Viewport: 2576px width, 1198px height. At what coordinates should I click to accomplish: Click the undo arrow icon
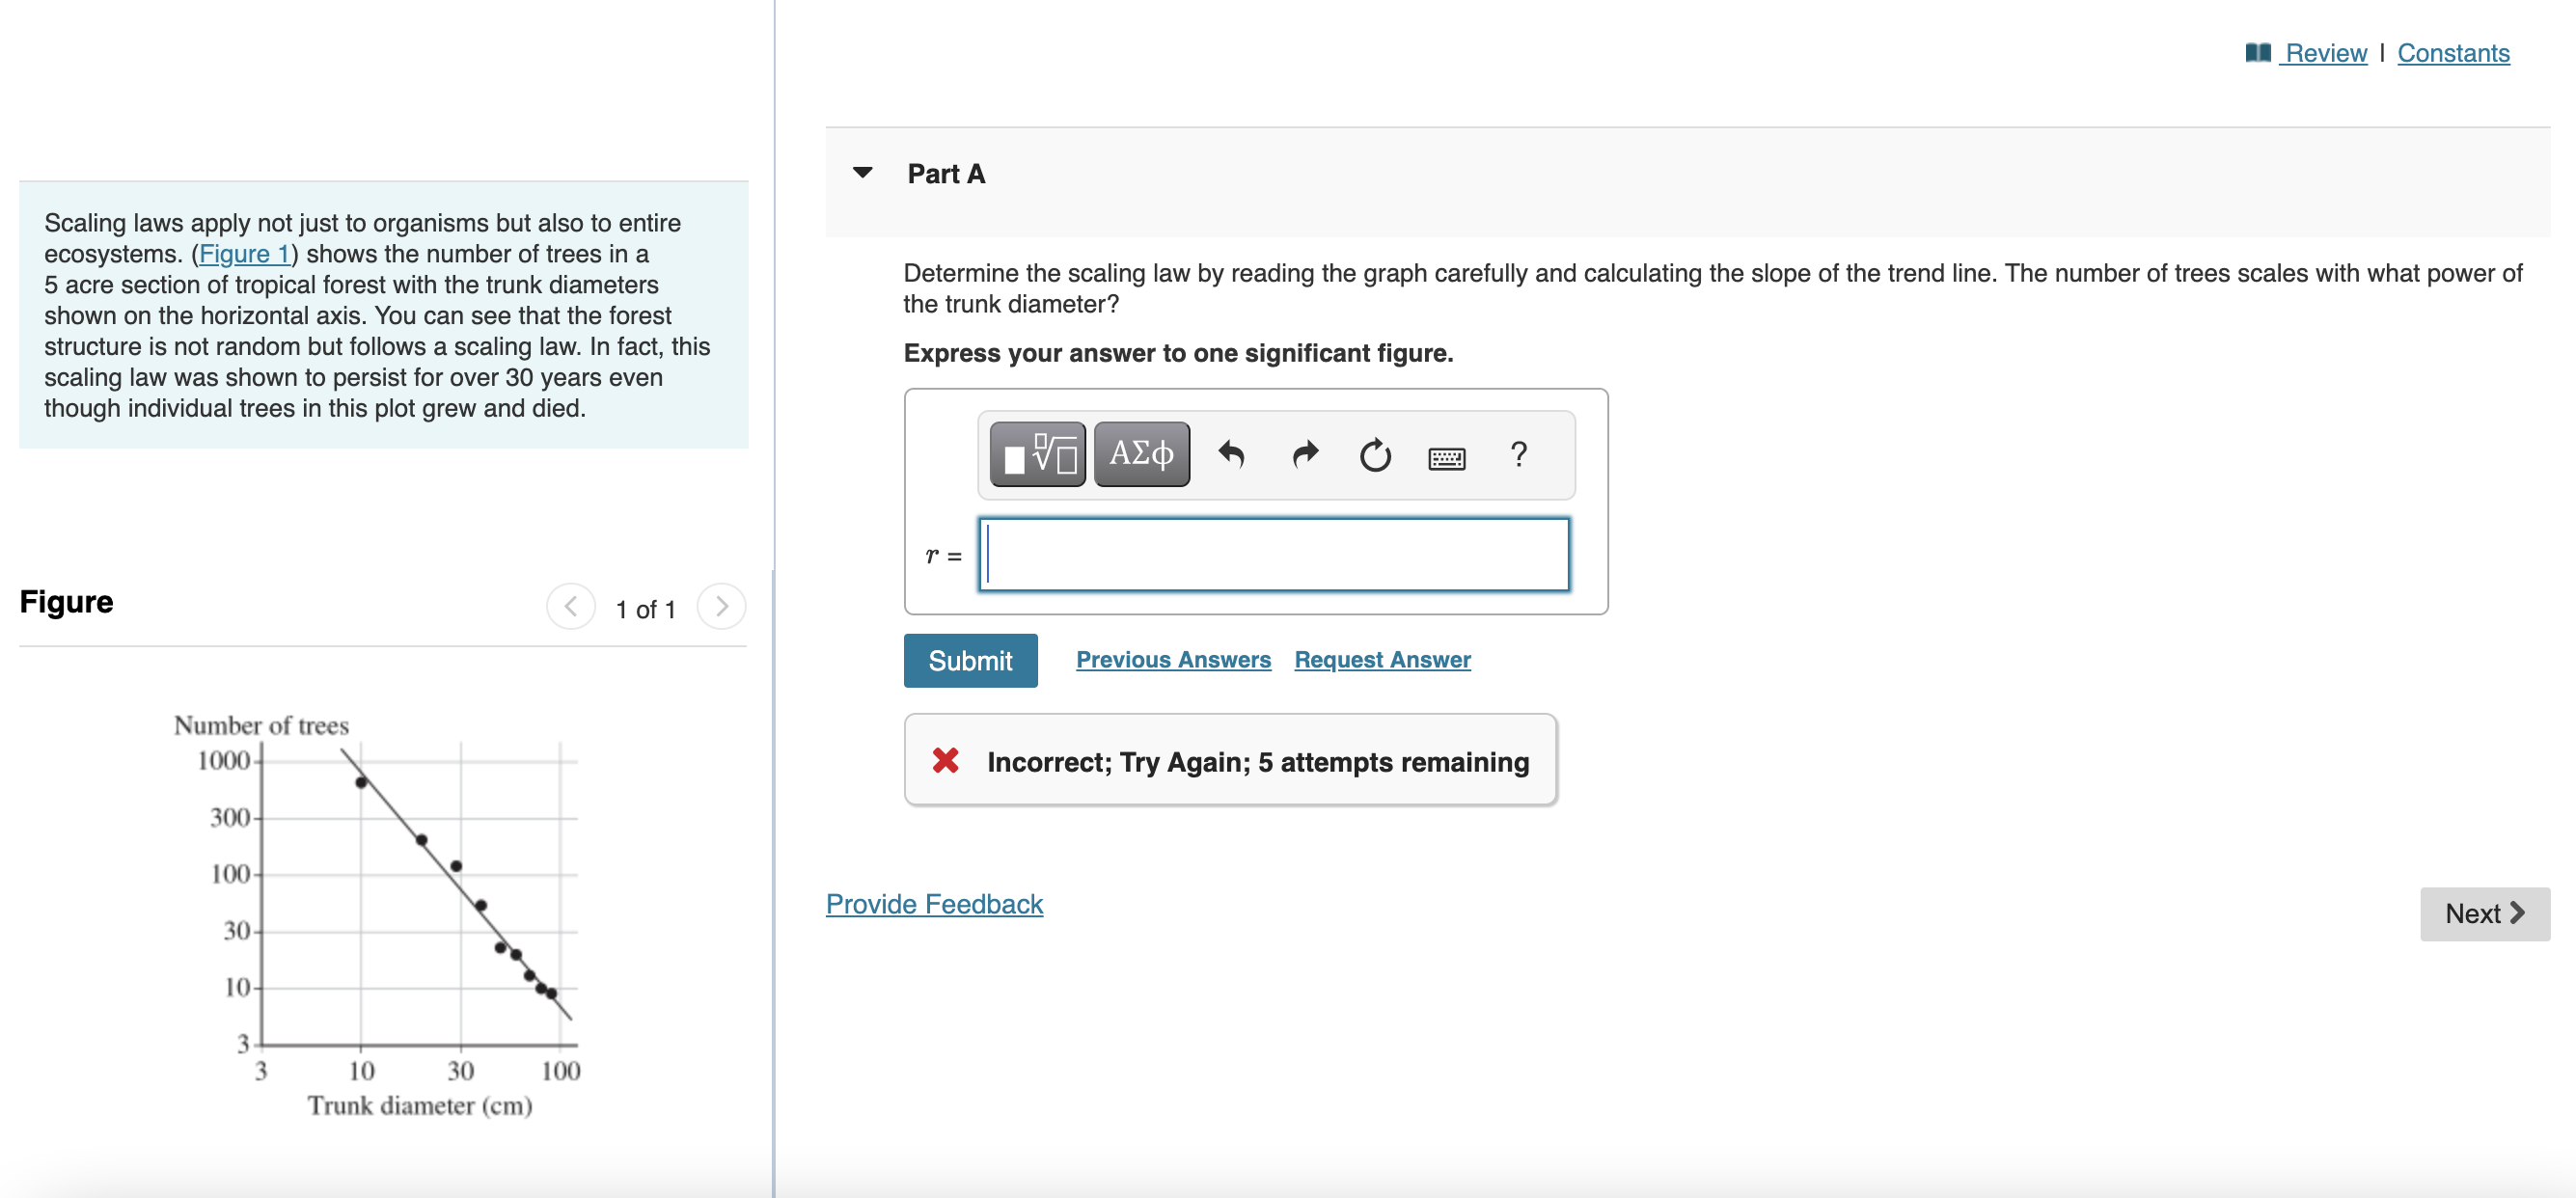coord(1231,455)
